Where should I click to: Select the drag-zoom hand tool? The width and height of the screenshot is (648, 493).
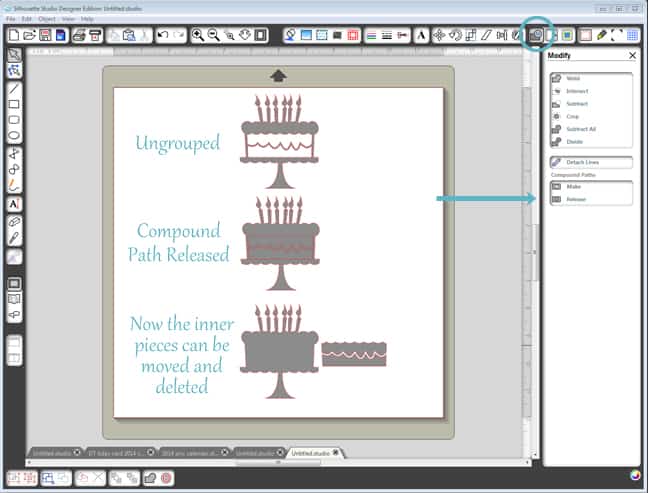click(x=245, y=36)
